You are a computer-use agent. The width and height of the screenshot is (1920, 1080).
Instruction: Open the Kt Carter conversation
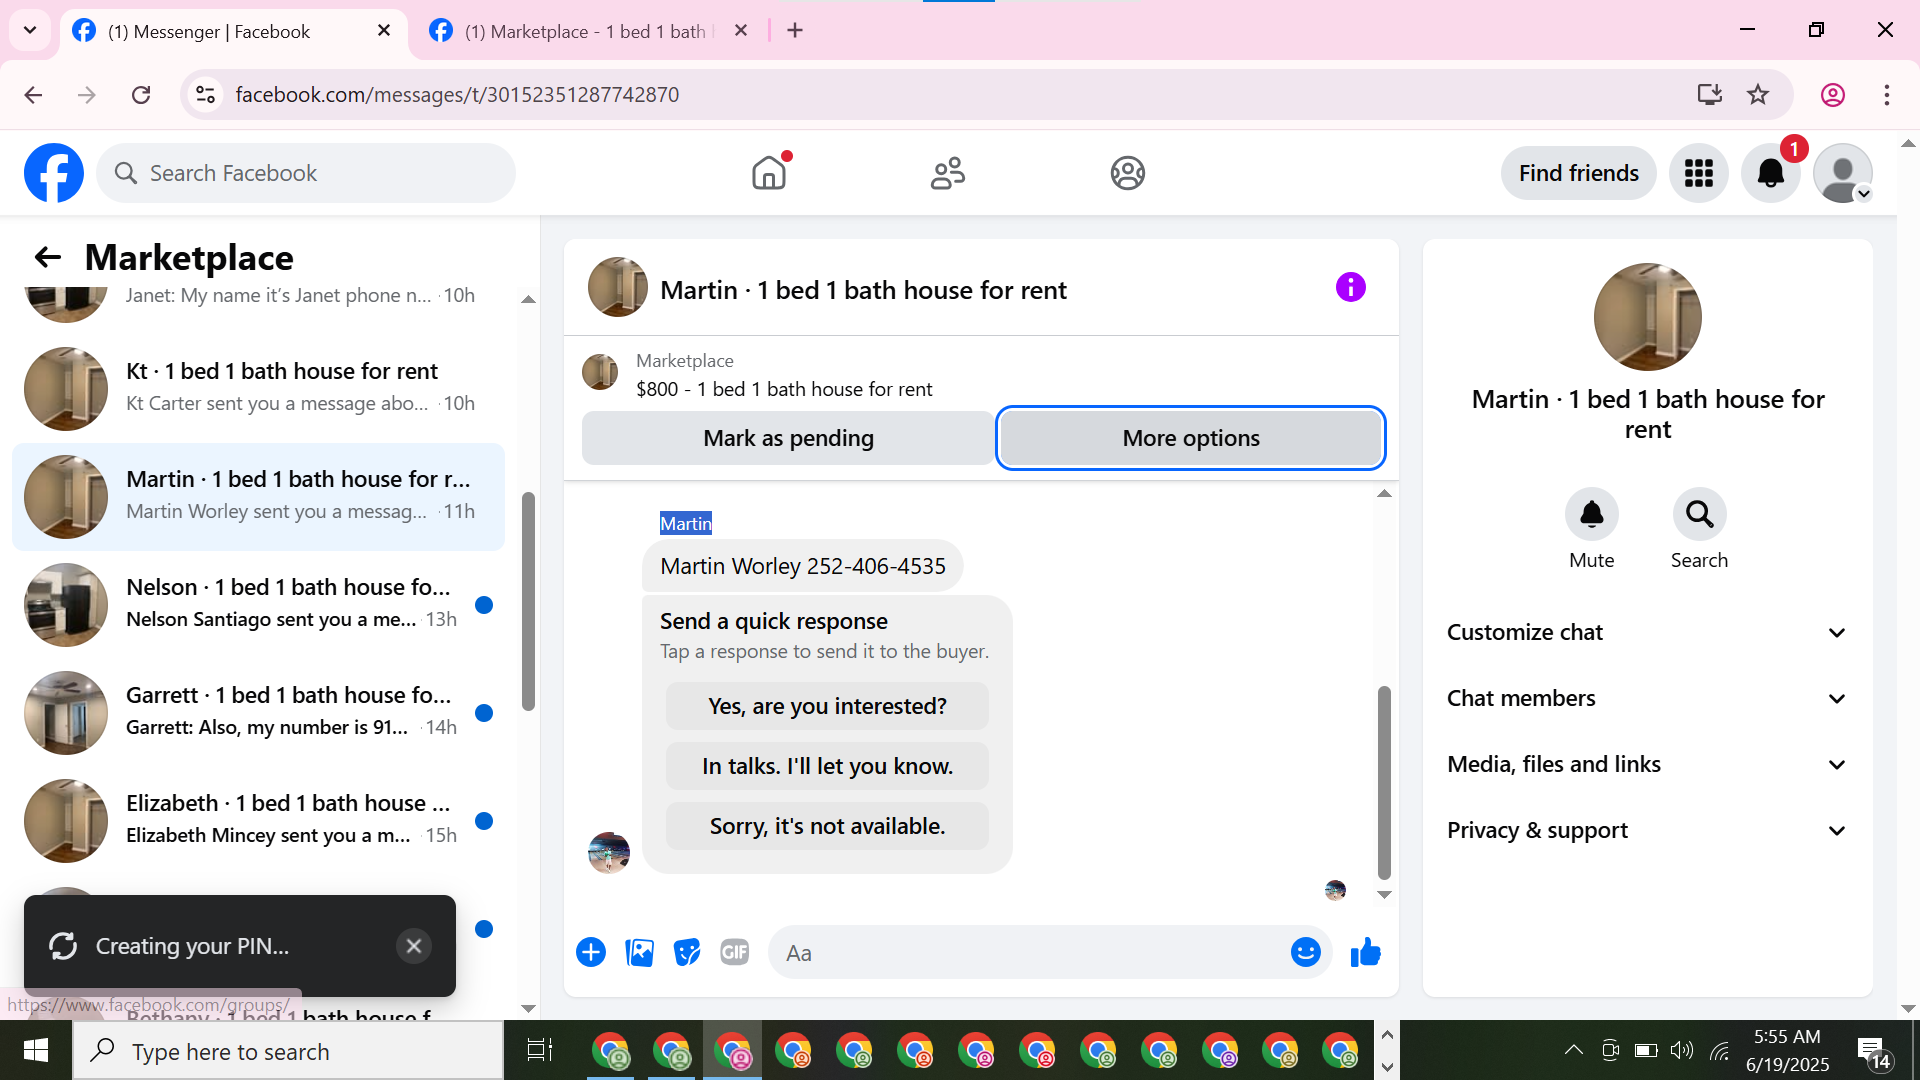coord(258,388)
